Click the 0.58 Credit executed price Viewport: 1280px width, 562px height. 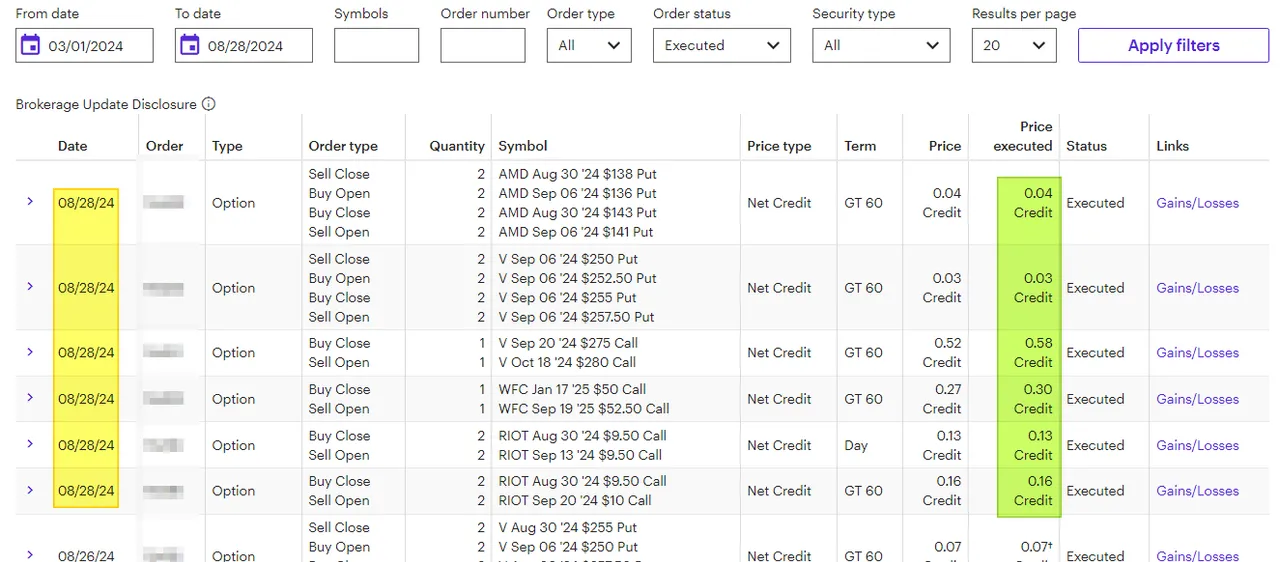click(1033, 352)
